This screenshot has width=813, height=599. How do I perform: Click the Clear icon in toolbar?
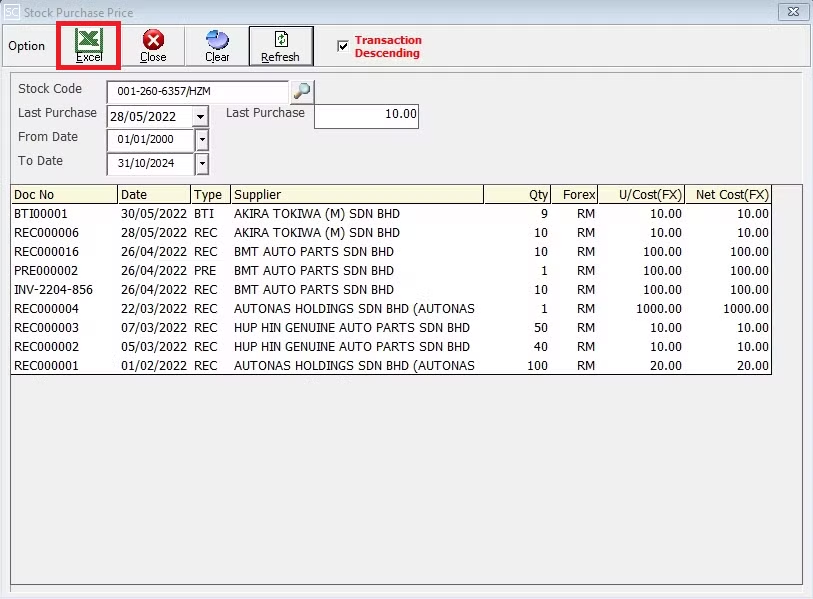(x=217, y=46)
